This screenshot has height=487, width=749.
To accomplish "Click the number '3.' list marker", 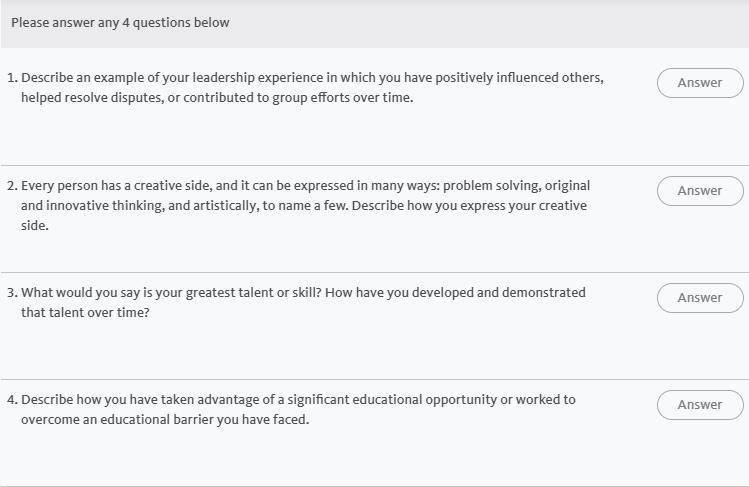I will 12,293.
